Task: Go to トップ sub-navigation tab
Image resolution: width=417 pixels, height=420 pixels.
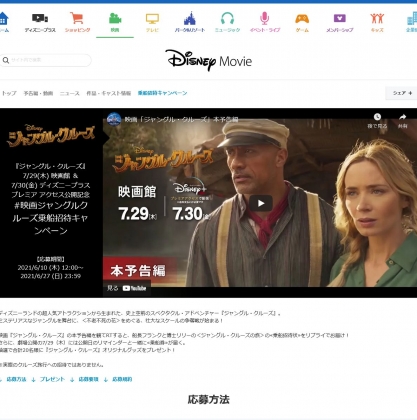Action: point(9,93)
